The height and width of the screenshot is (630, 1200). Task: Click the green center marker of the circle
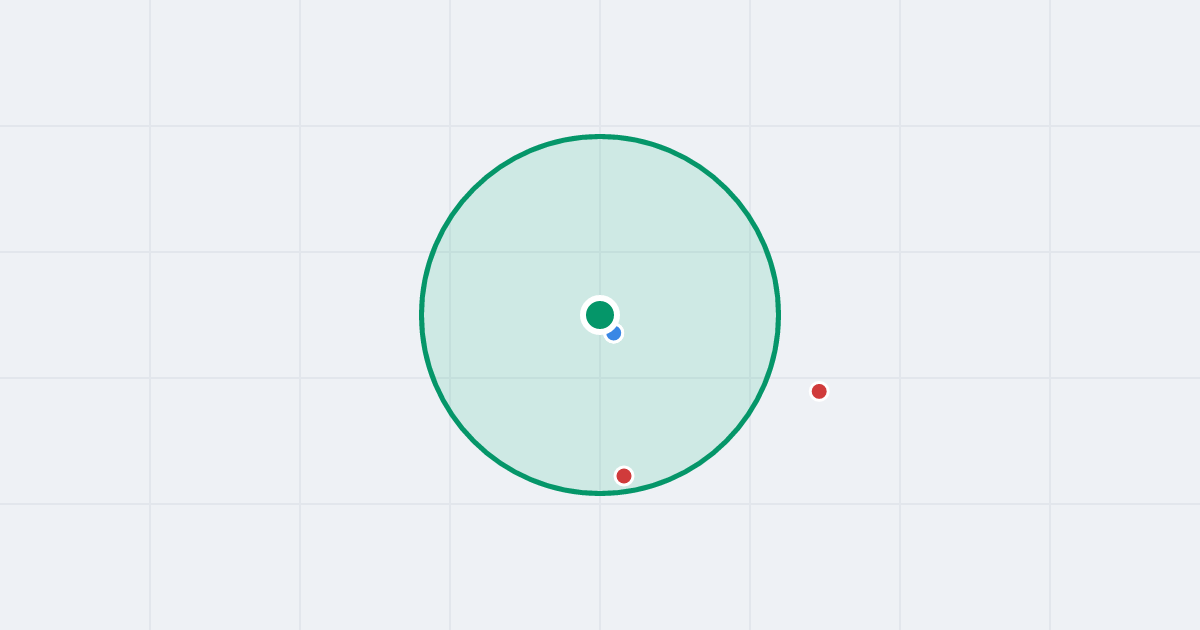click(x=600, y=315)
